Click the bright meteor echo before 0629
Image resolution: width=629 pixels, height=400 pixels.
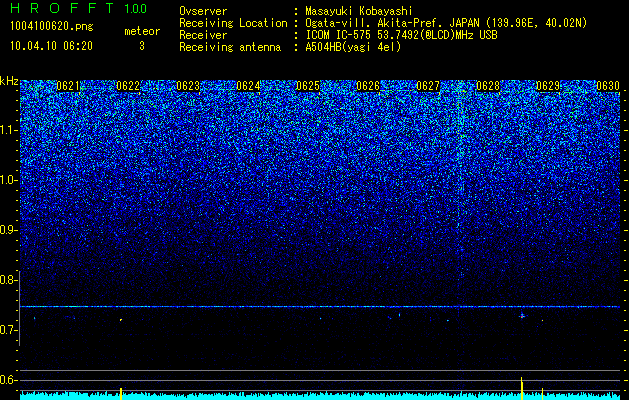pos(522,316)
